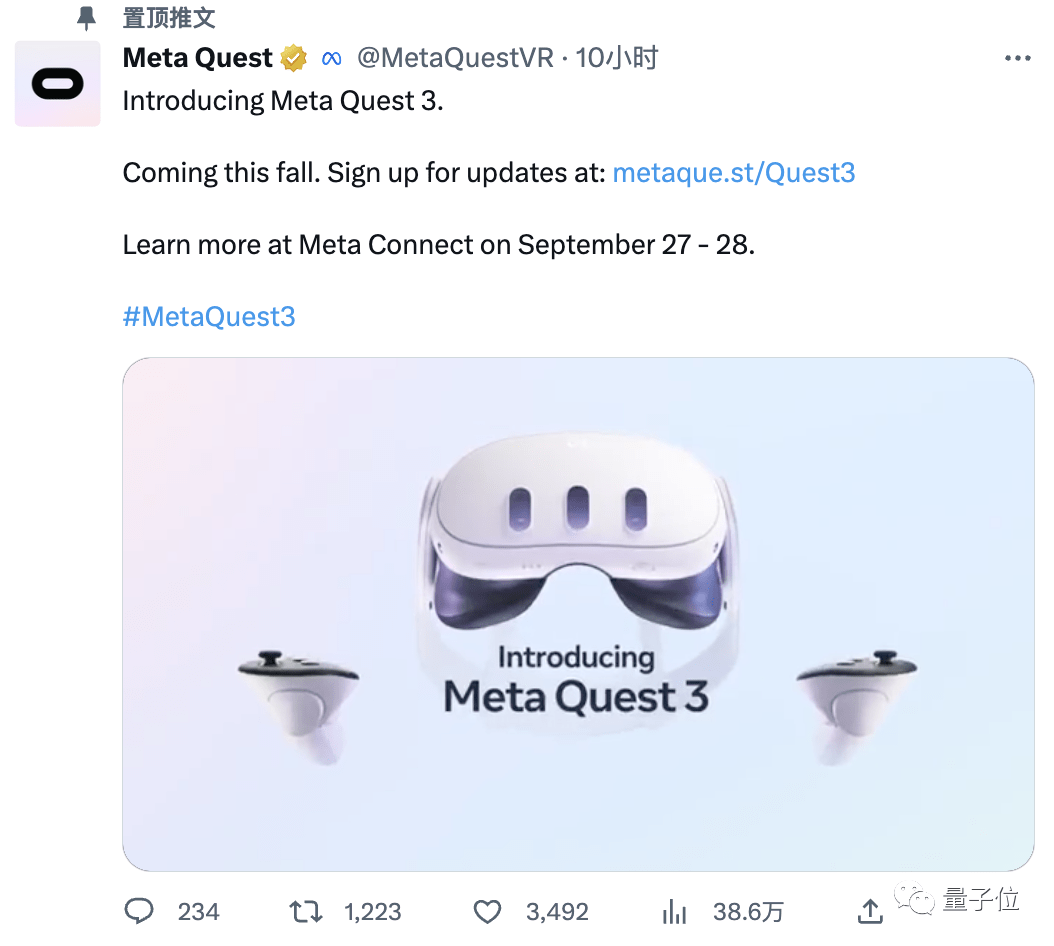Screen dimensions: 1054x946
Task: Open the #MetaQuest3 hashtag
Action: [209, 315]
